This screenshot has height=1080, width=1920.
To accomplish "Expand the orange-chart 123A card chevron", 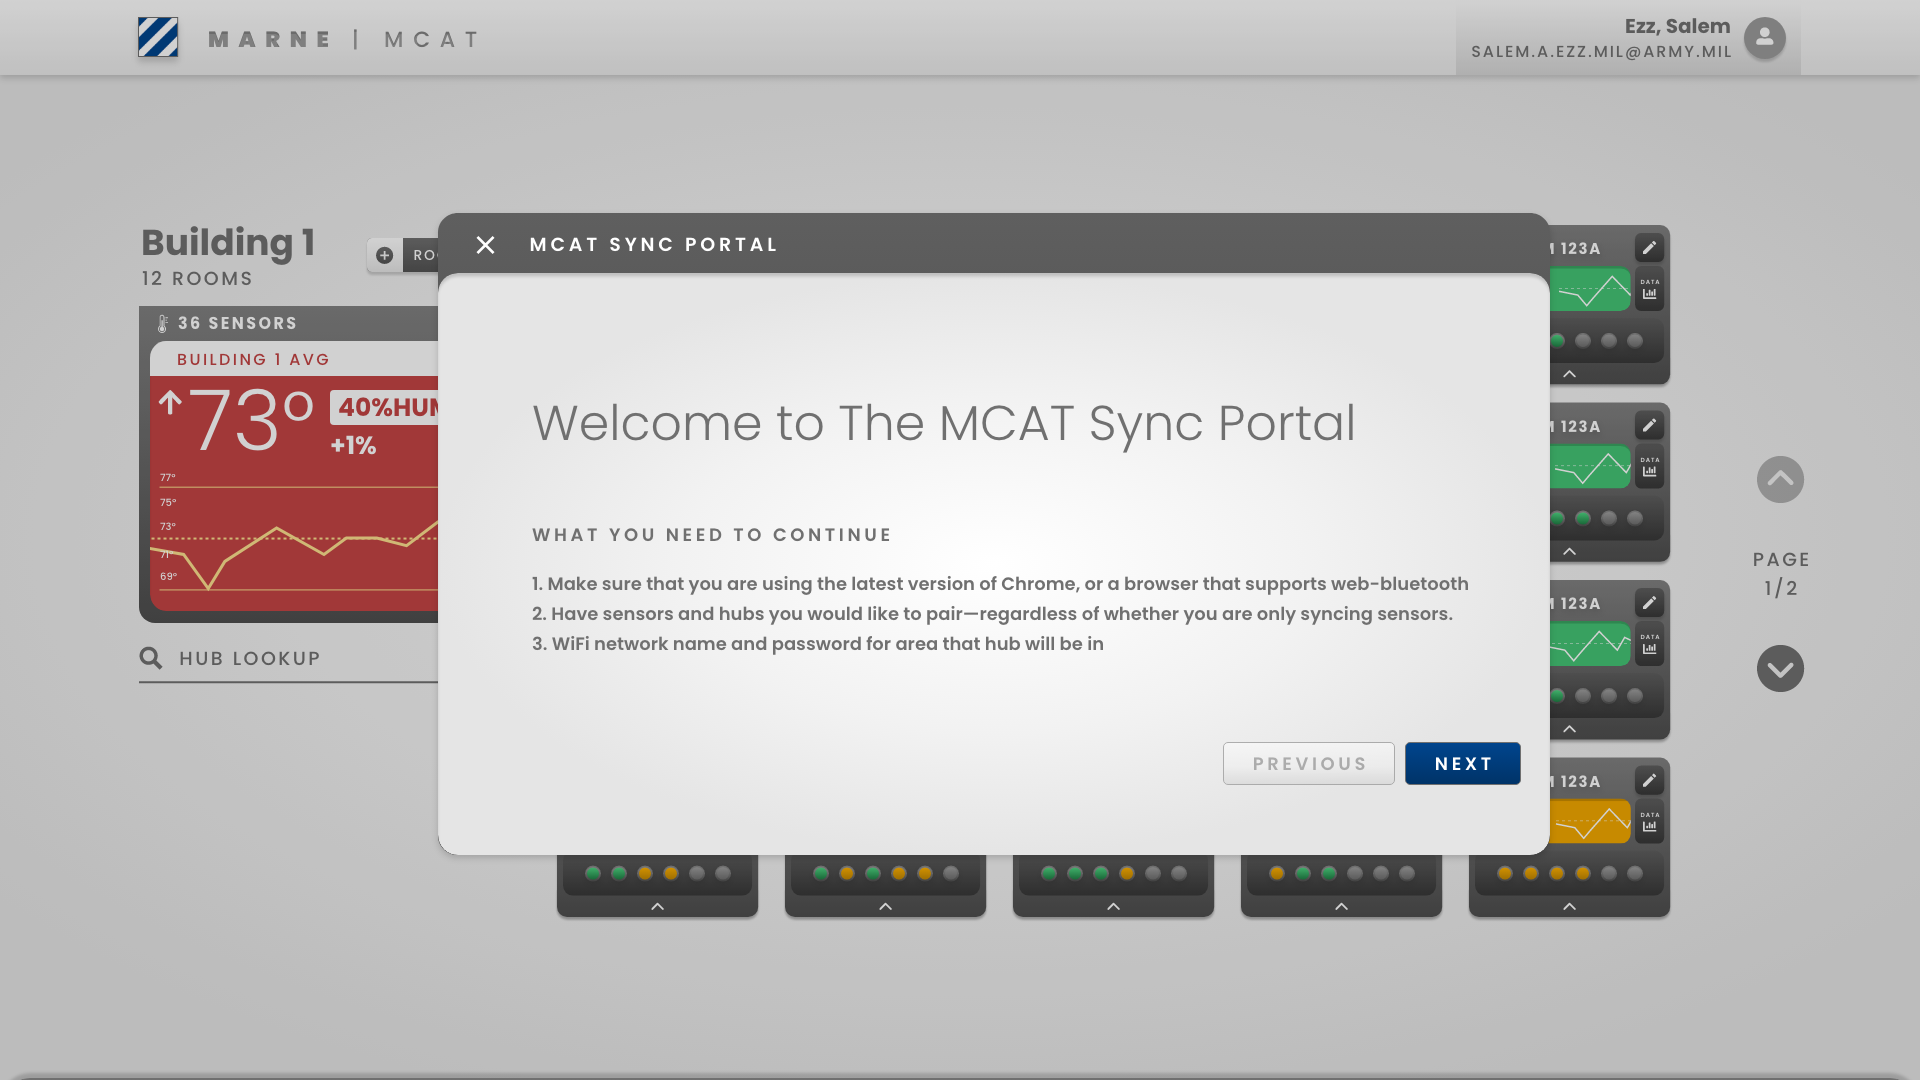I will tap(1569, 906).
